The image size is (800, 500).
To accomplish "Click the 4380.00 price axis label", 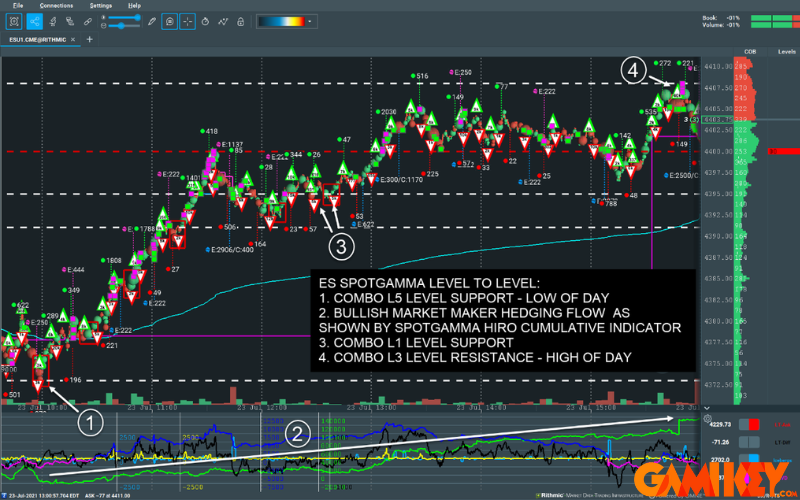I will coord(718,321).
